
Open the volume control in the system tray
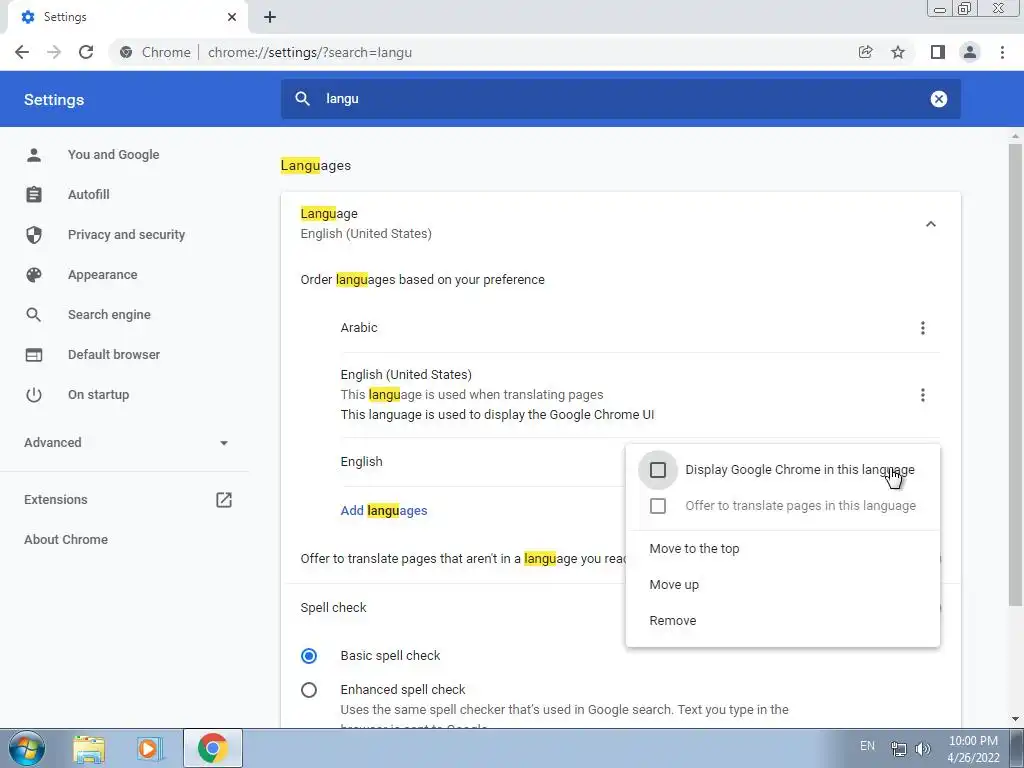tap(922, 748)
